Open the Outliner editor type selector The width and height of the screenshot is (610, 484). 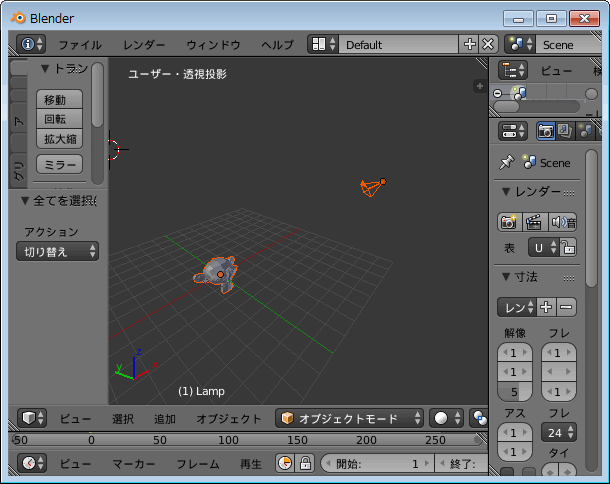tap(513, 70)
